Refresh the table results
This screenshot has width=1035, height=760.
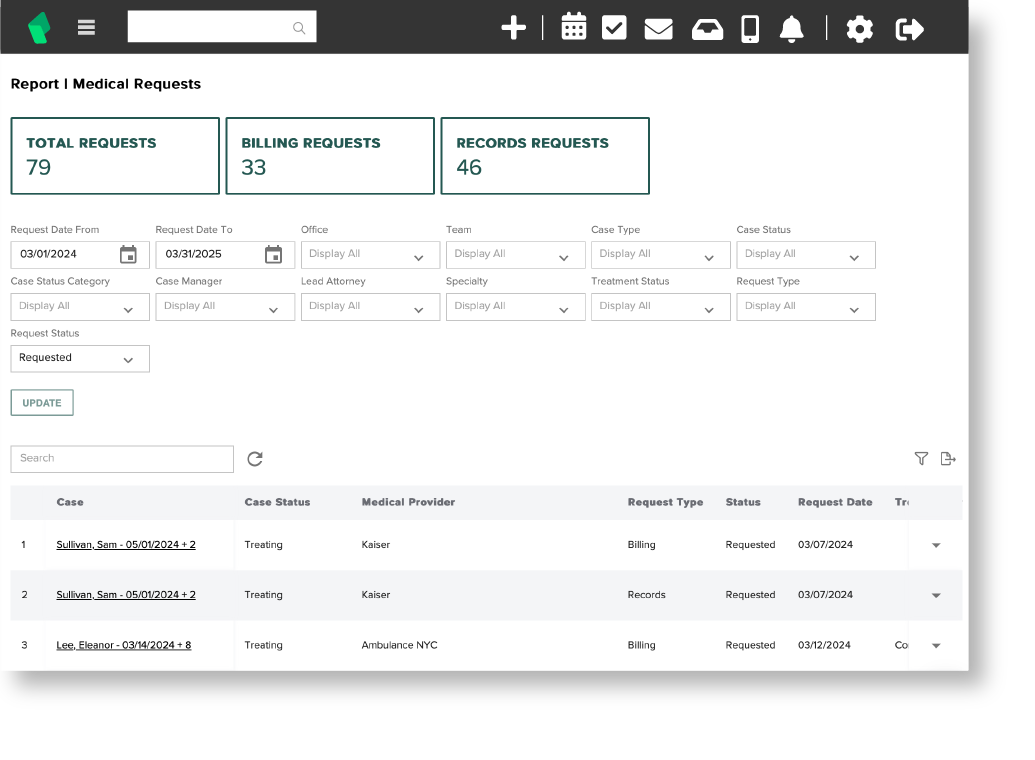coord(255,459)
